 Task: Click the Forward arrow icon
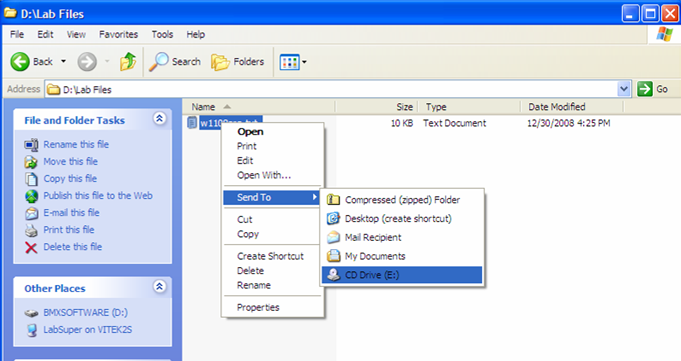(x=87, y=62)
